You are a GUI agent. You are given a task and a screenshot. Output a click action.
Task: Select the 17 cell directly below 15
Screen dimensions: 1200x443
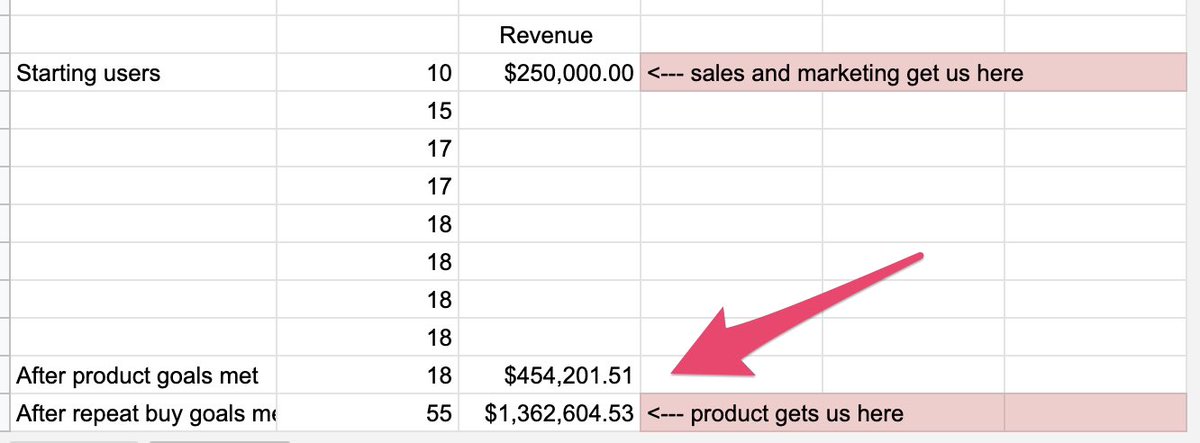(367, 149)
